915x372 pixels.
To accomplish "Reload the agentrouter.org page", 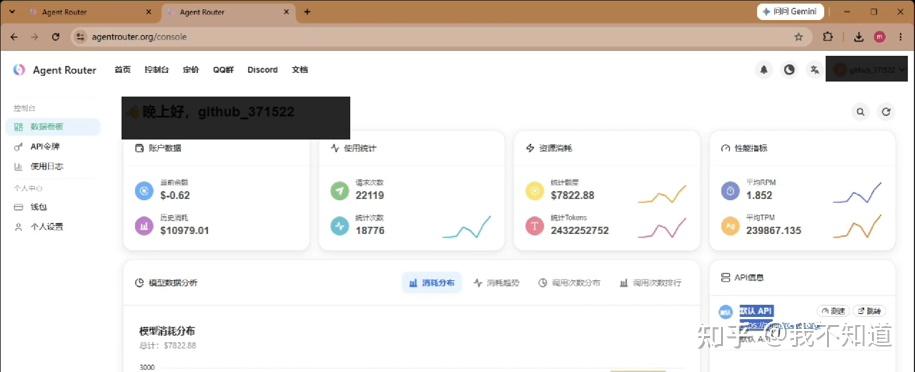I will point(55,37).
